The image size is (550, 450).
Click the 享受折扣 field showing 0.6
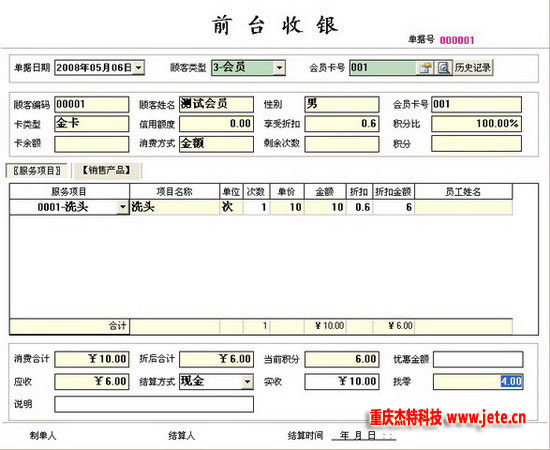pos(342,124)
